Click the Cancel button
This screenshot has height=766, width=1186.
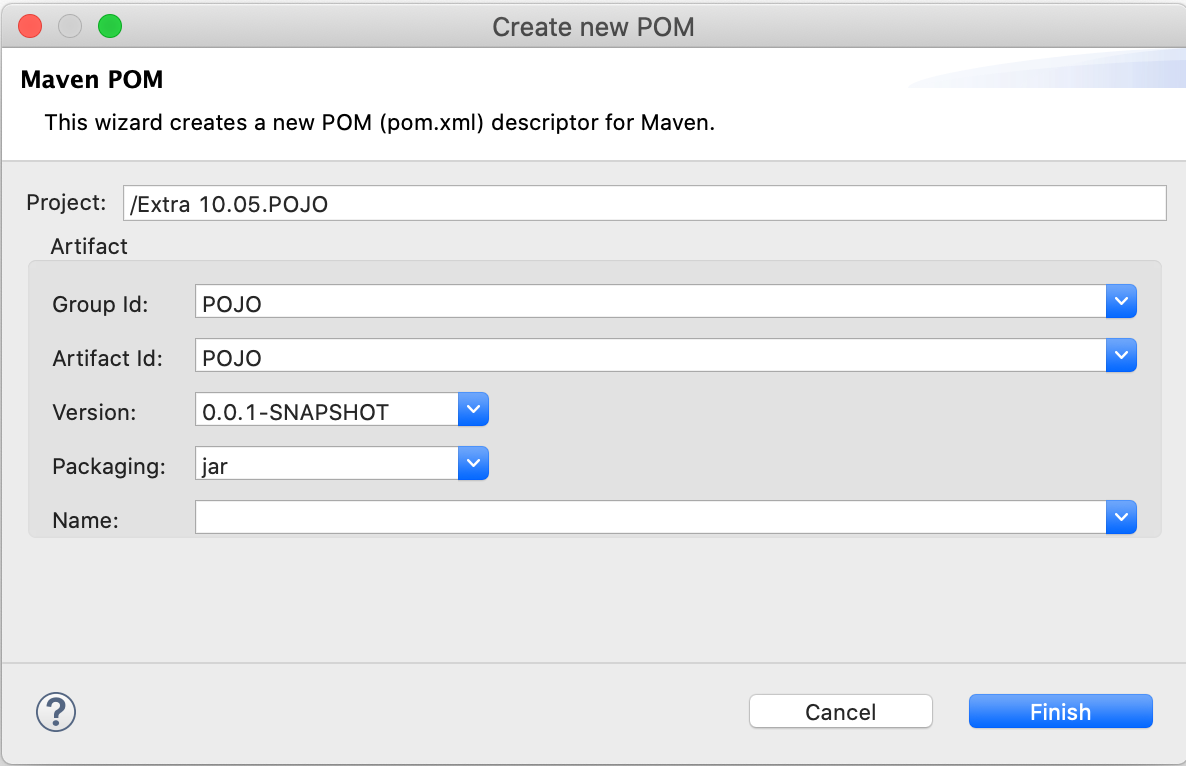[x=840, y=712]
